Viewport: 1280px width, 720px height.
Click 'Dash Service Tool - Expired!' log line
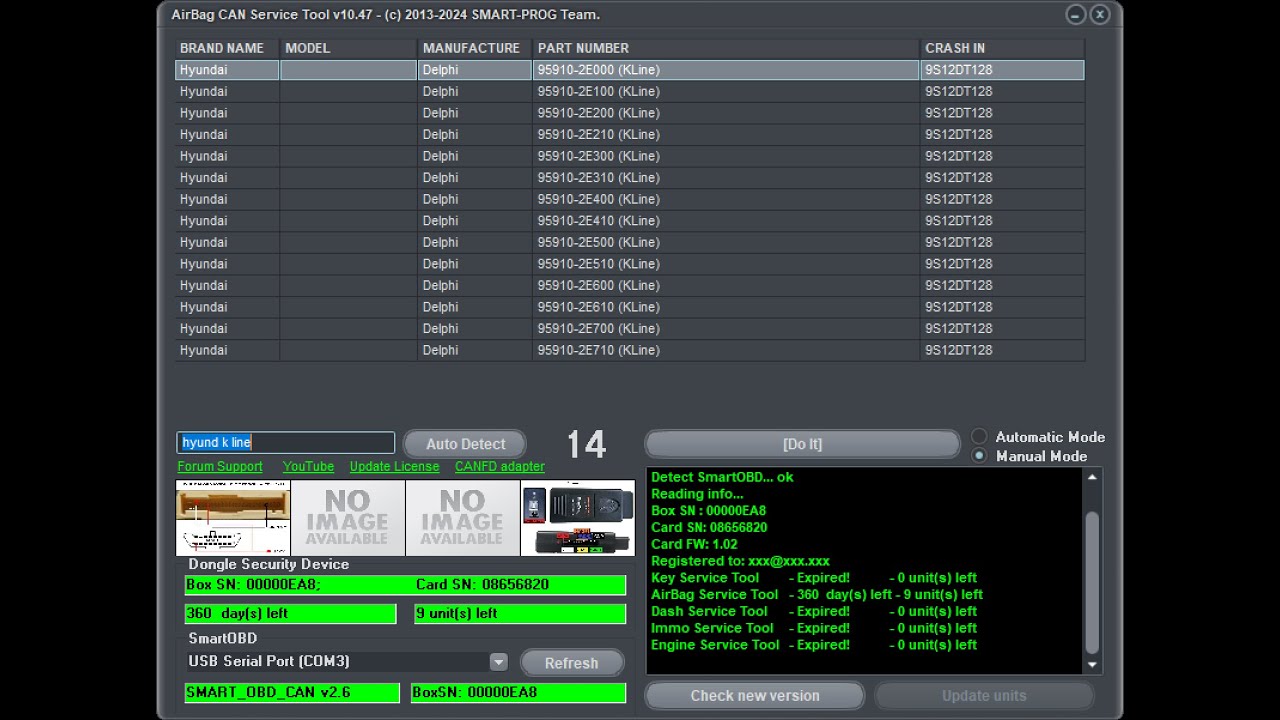click(x=814, y=612)
